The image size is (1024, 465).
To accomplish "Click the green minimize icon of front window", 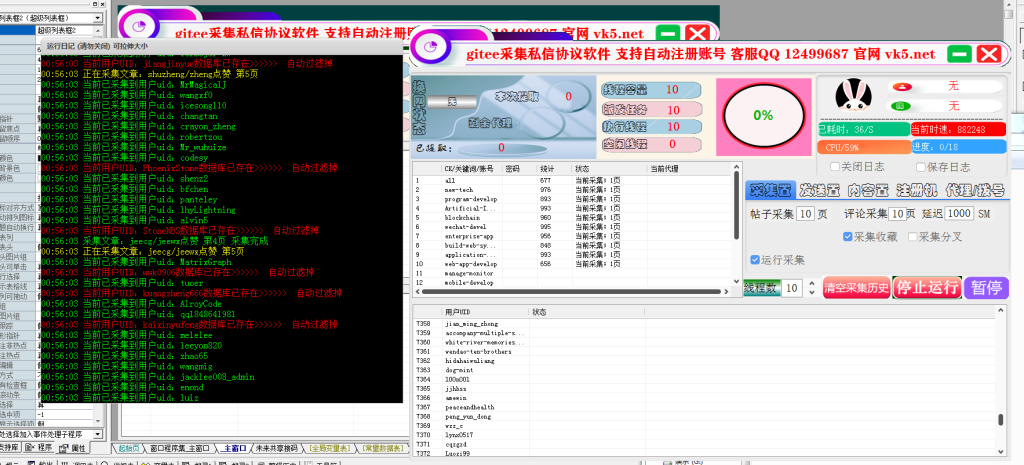I will pyautogui.click(x=960, y=54).
